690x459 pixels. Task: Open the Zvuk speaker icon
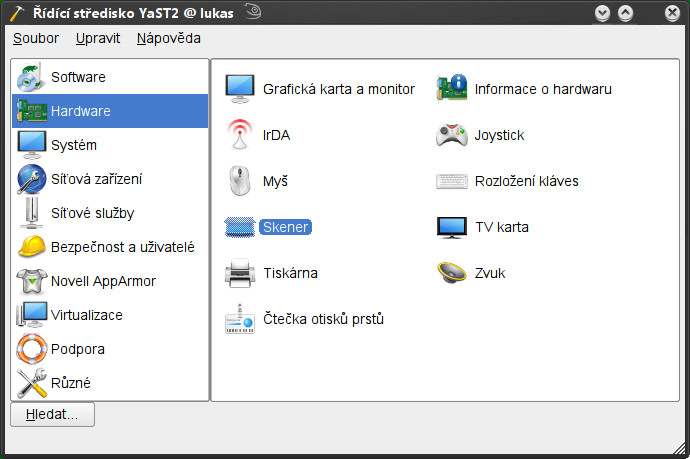(x=451, y=273)
